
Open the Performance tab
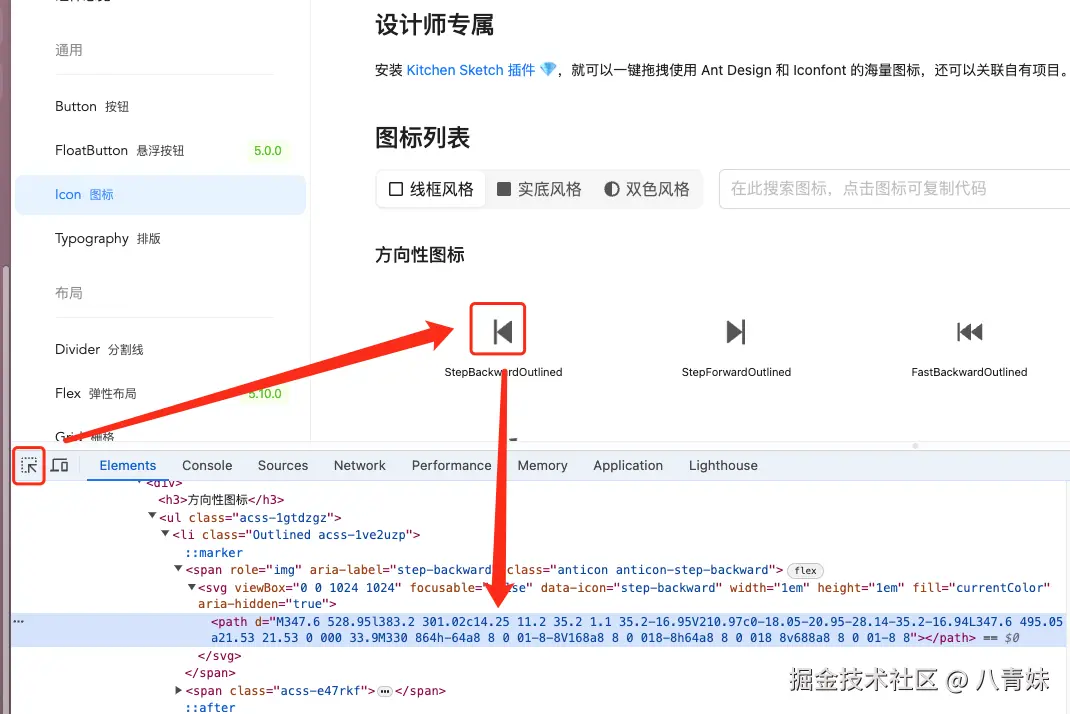coord(451,466)
